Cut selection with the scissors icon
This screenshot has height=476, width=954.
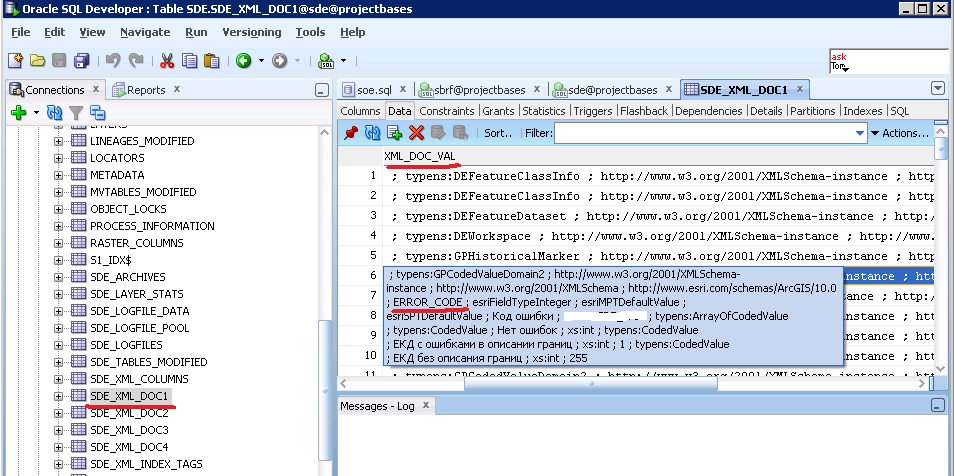pyautogui.click(x=167, y=60)
